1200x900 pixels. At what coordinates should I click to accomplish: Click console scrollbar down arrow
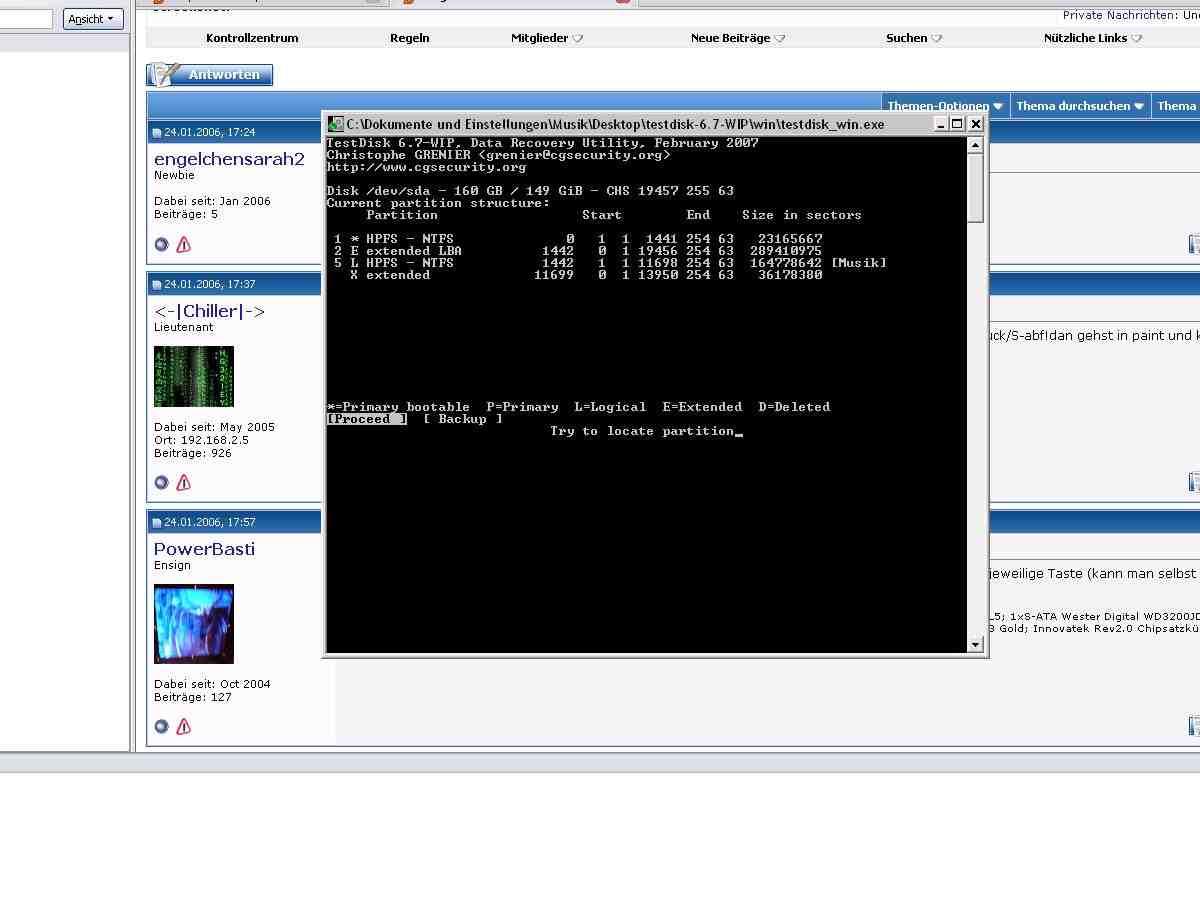[x=976, y=645]
